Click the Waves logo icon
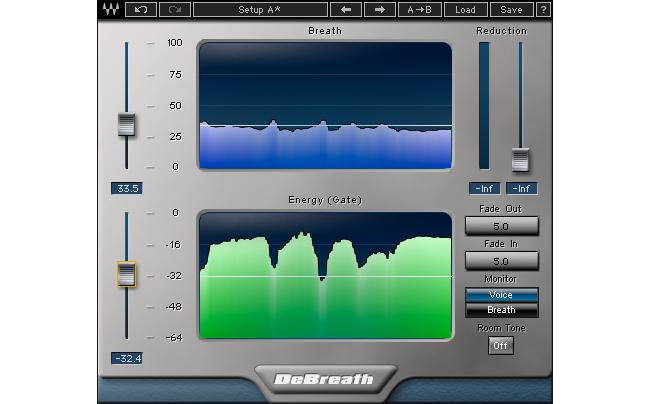 (109, 10)
